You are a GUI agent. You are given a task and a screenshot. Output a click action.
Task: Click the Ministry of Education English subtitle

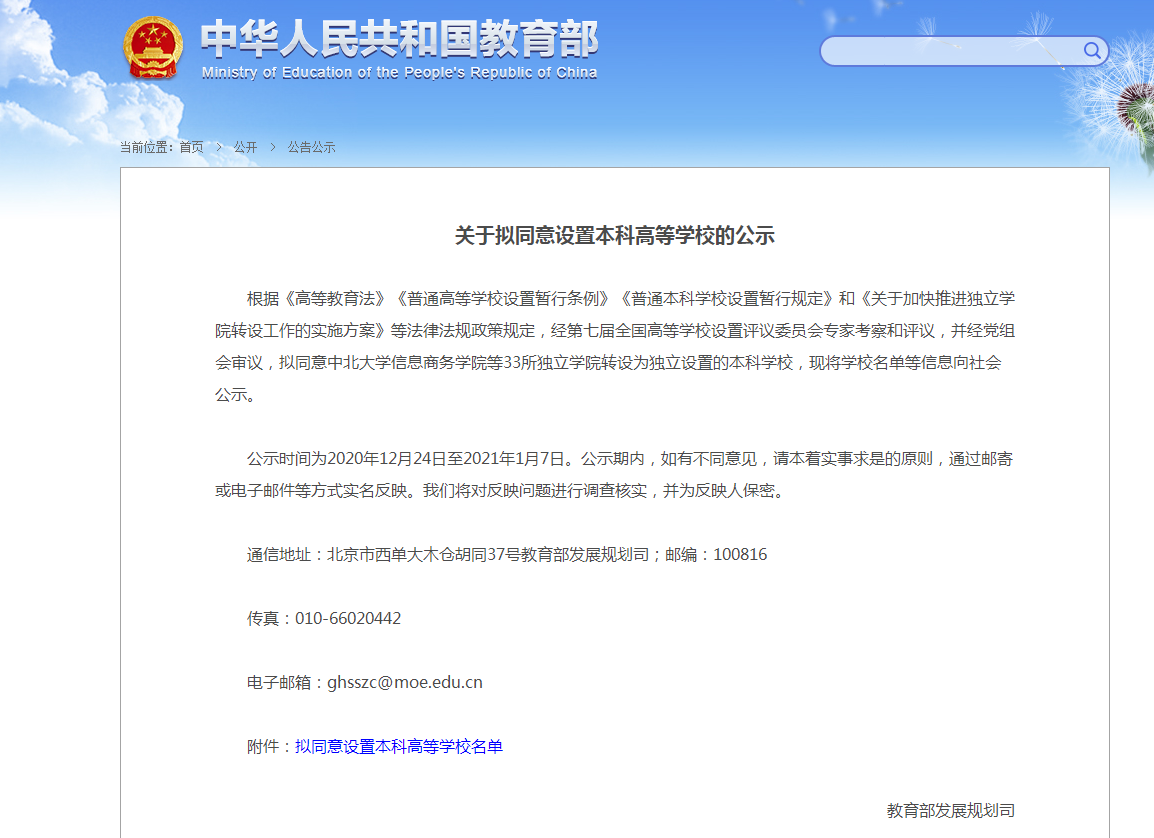pyautogui.click(x=399, y=73)
